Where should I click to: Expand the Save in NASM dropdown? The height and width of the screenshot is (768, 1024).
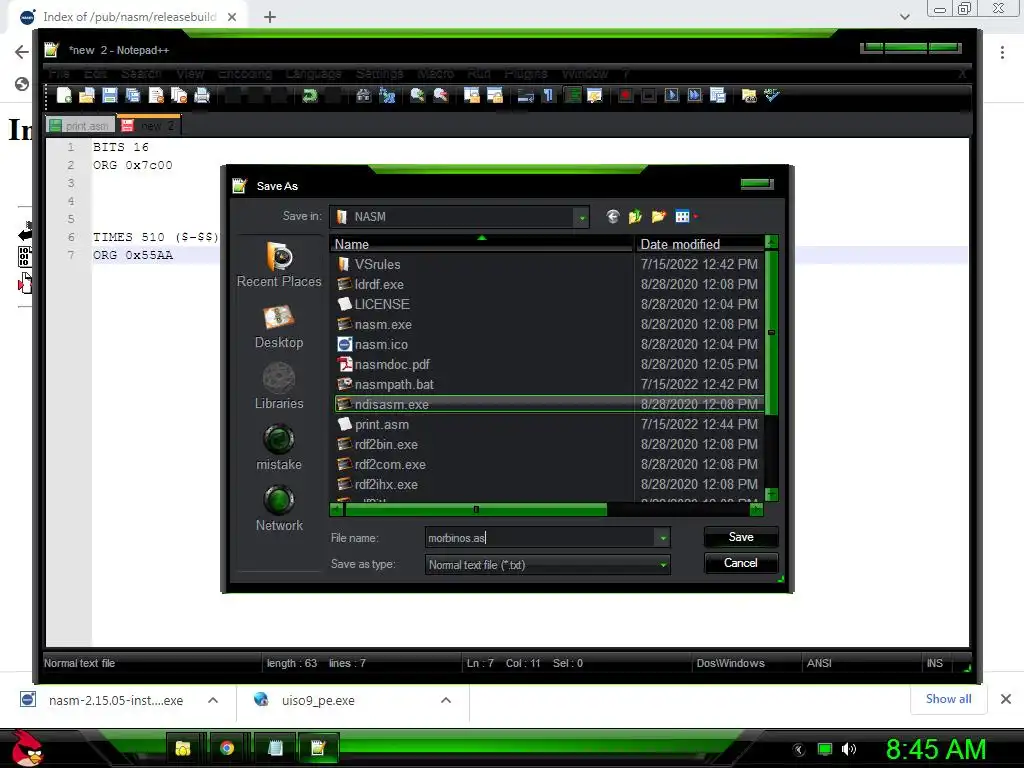581,217
